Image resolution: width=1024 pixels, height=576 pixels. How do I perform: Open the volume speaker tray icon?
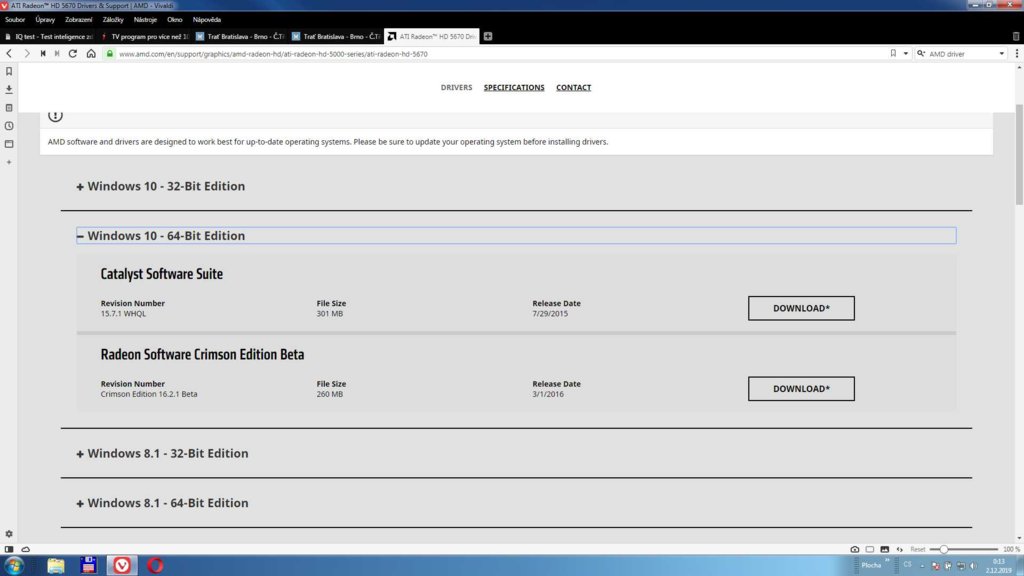(973, 566)
